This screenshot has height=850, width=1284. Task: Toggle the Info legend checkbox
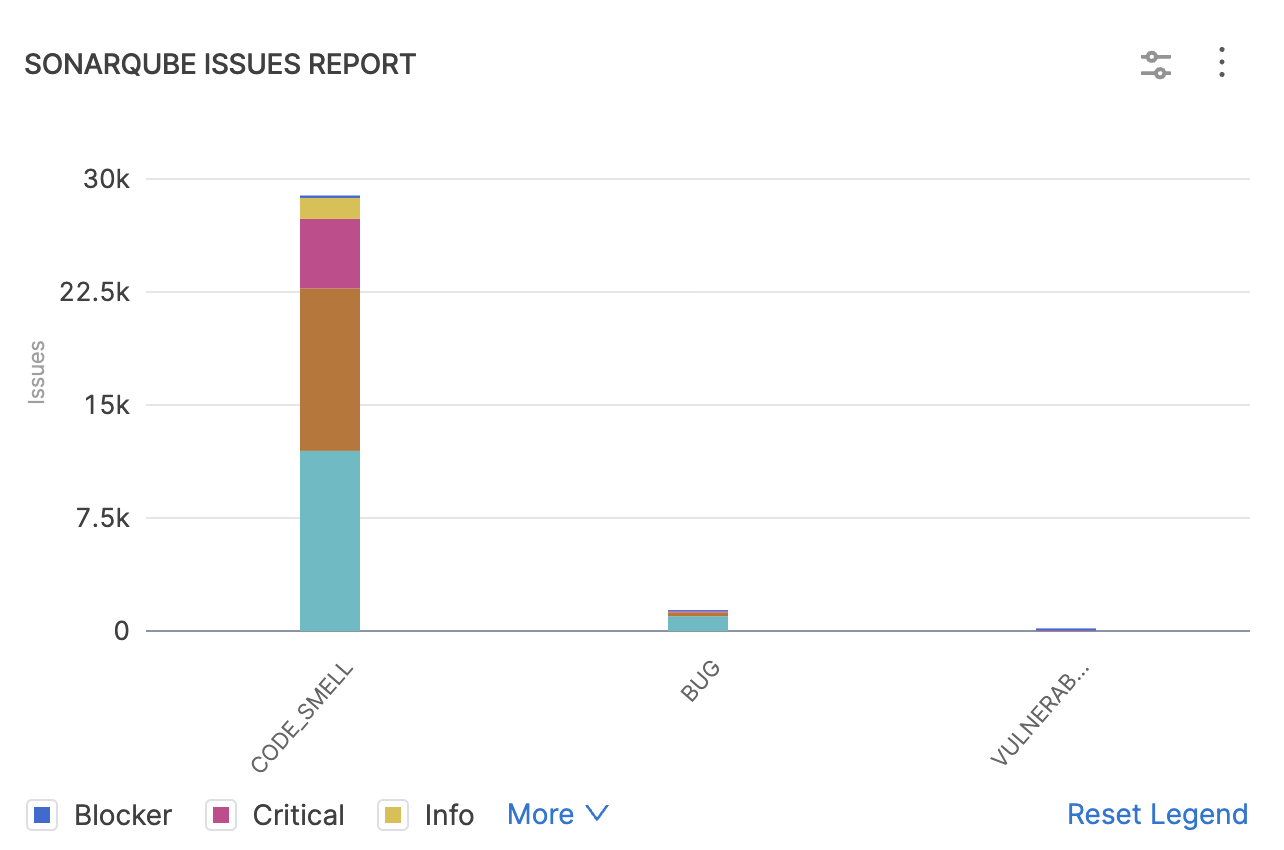point(392,815)
